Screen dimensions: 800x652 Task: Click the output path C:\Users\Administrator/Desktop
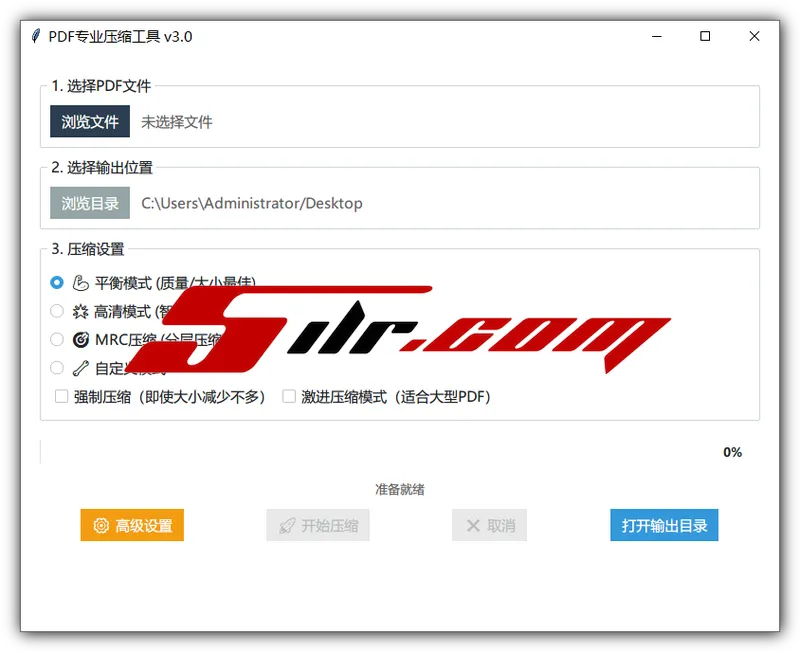(x=252, y=204)
